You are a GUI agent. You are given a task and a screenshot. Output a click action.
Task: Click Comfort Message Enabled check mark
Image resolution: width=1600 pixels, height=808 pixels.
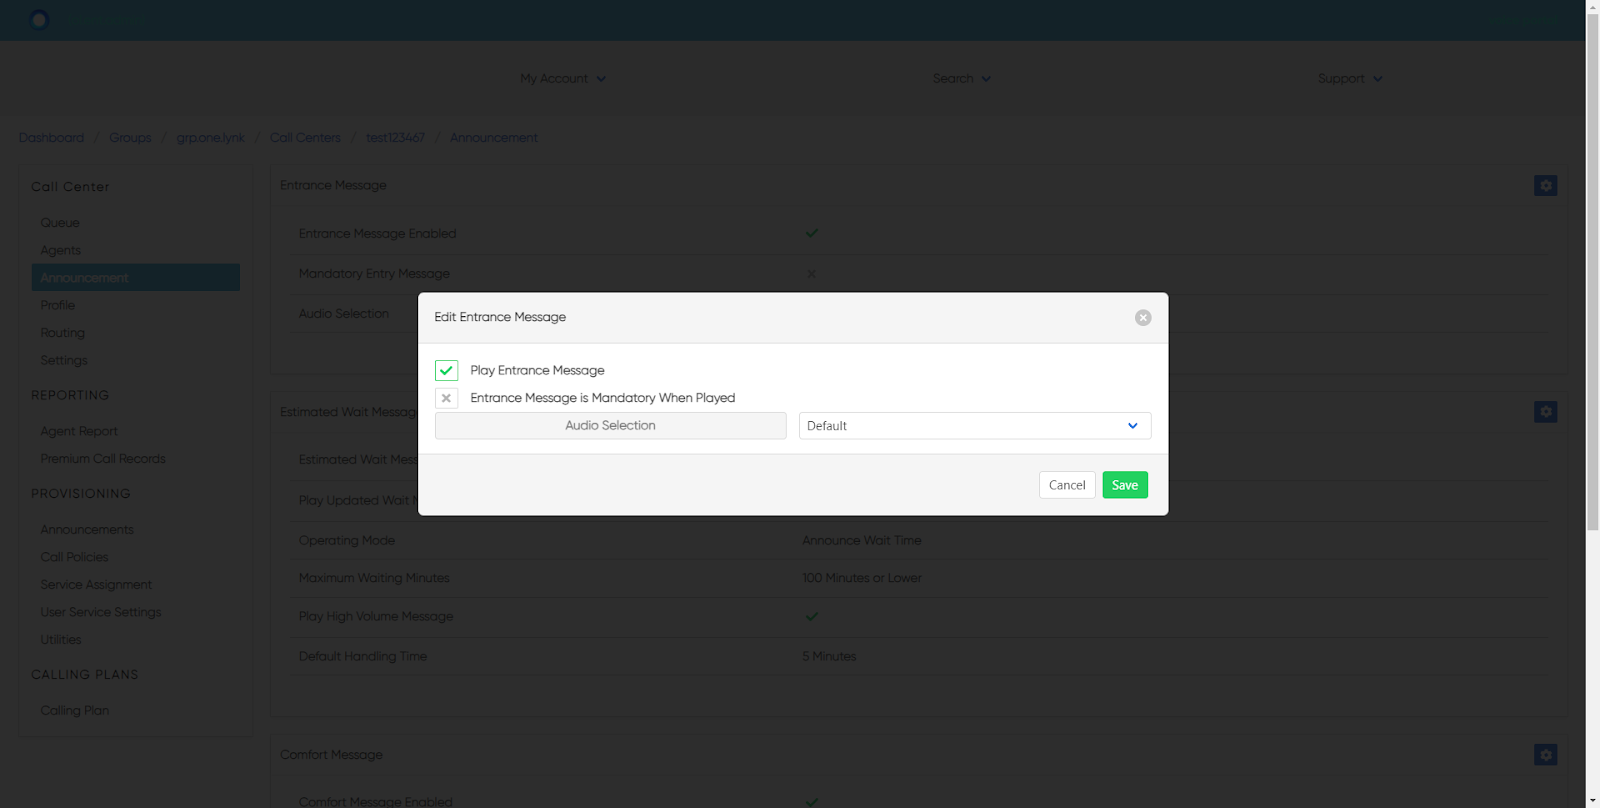pyautogui.click(x=812, y=801)
